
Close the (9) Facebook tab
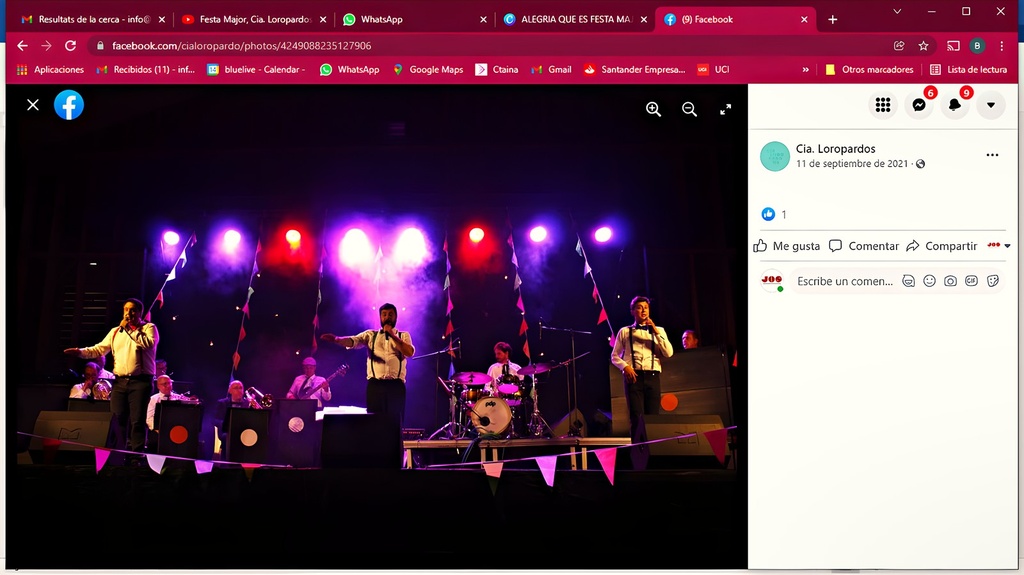pos(804,20)
